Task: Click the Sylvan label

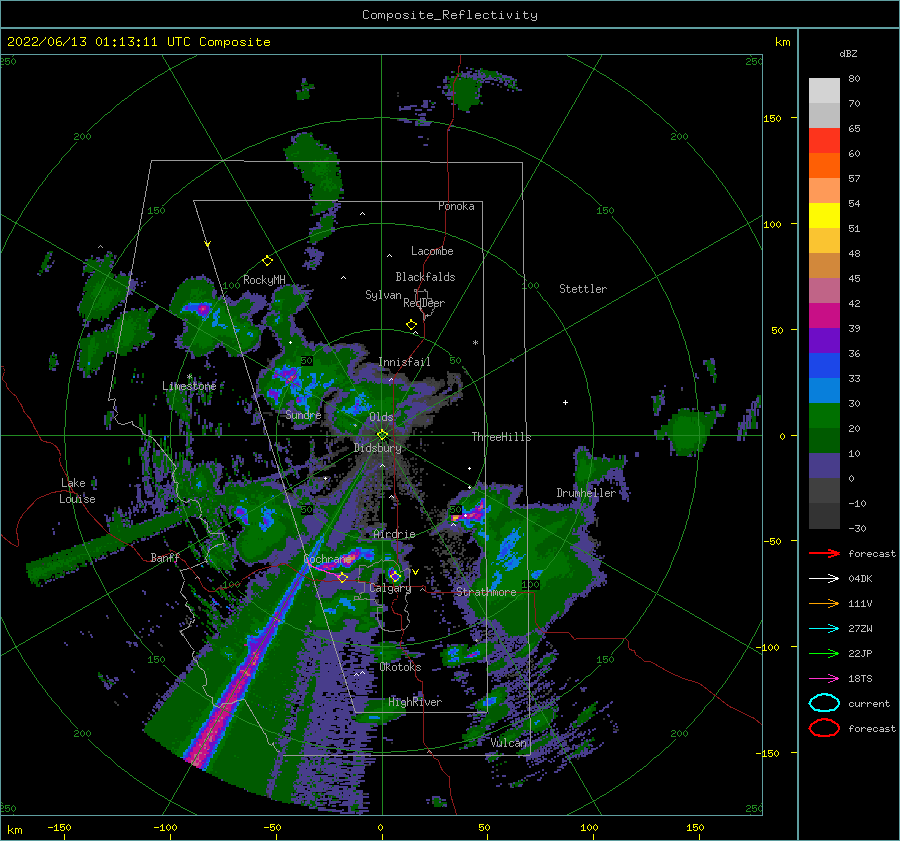Action: 383,295
